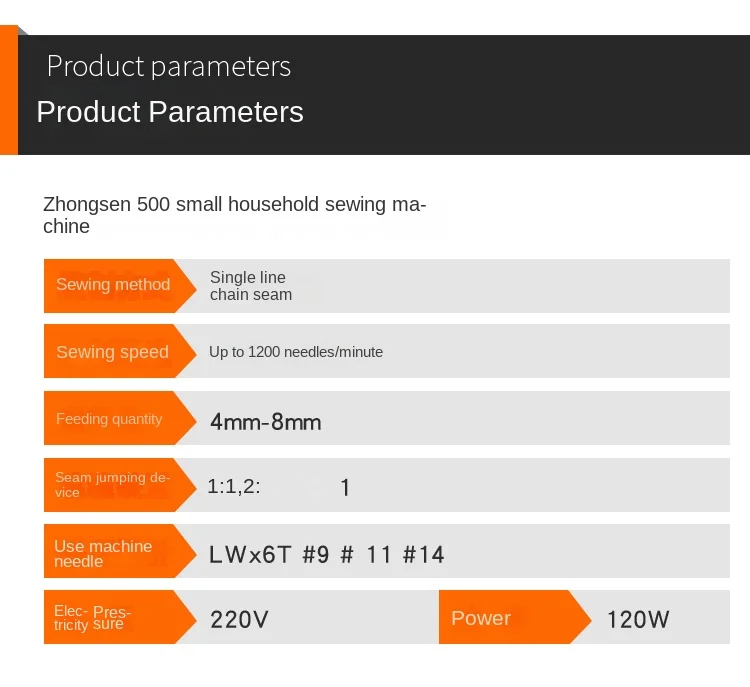This screenshot has height=687, width=750.
Task: Click the Feeding quantity label
Action: pyautogui.click(x=109, y=419)
